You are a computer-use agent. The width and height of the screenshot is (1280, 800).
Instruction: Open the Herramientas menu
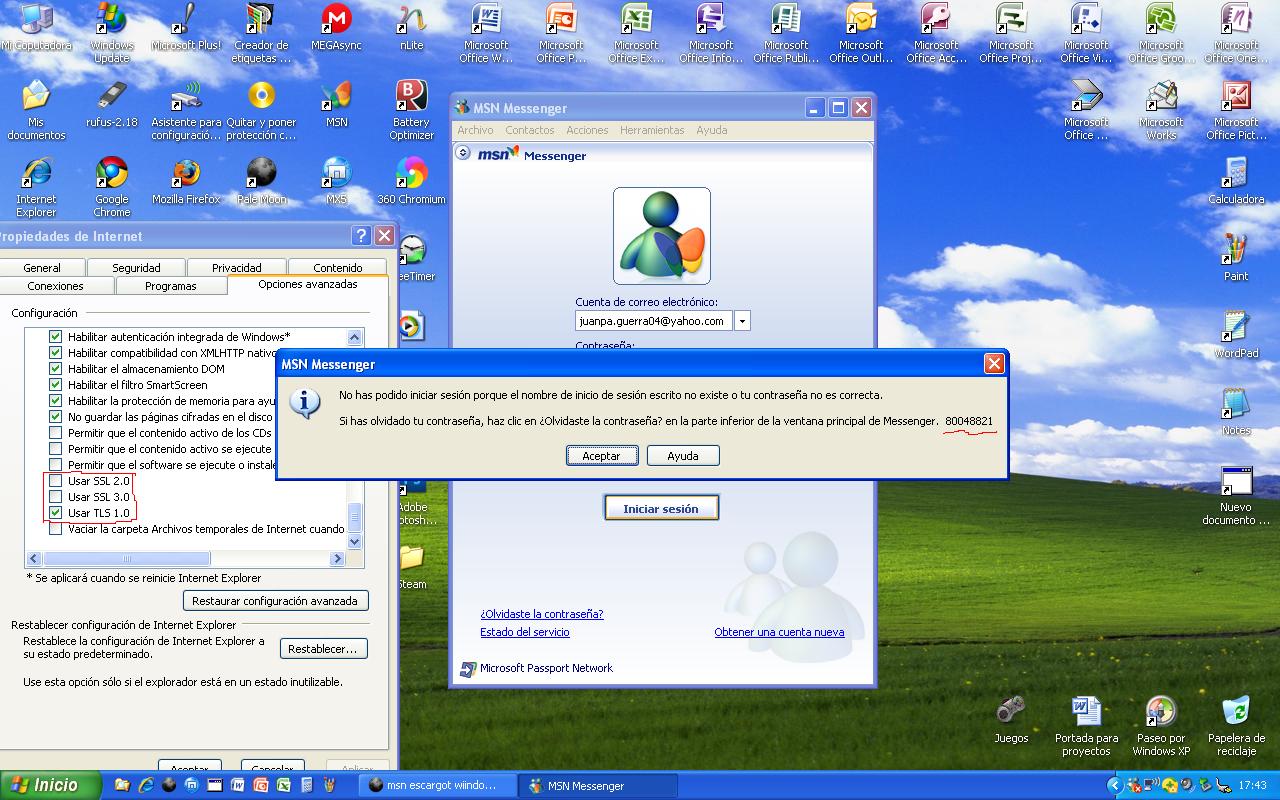click(x=652, y=130)
